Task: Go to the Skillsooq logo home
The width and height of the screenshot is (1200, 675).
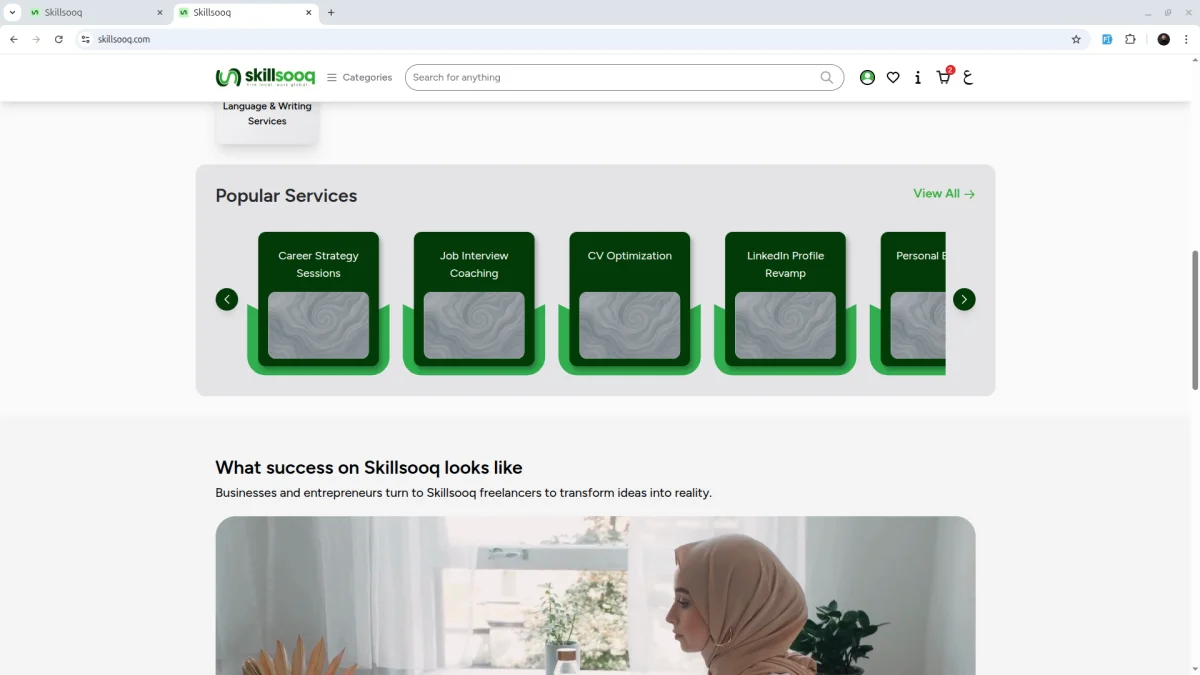Action: [265, 77]
